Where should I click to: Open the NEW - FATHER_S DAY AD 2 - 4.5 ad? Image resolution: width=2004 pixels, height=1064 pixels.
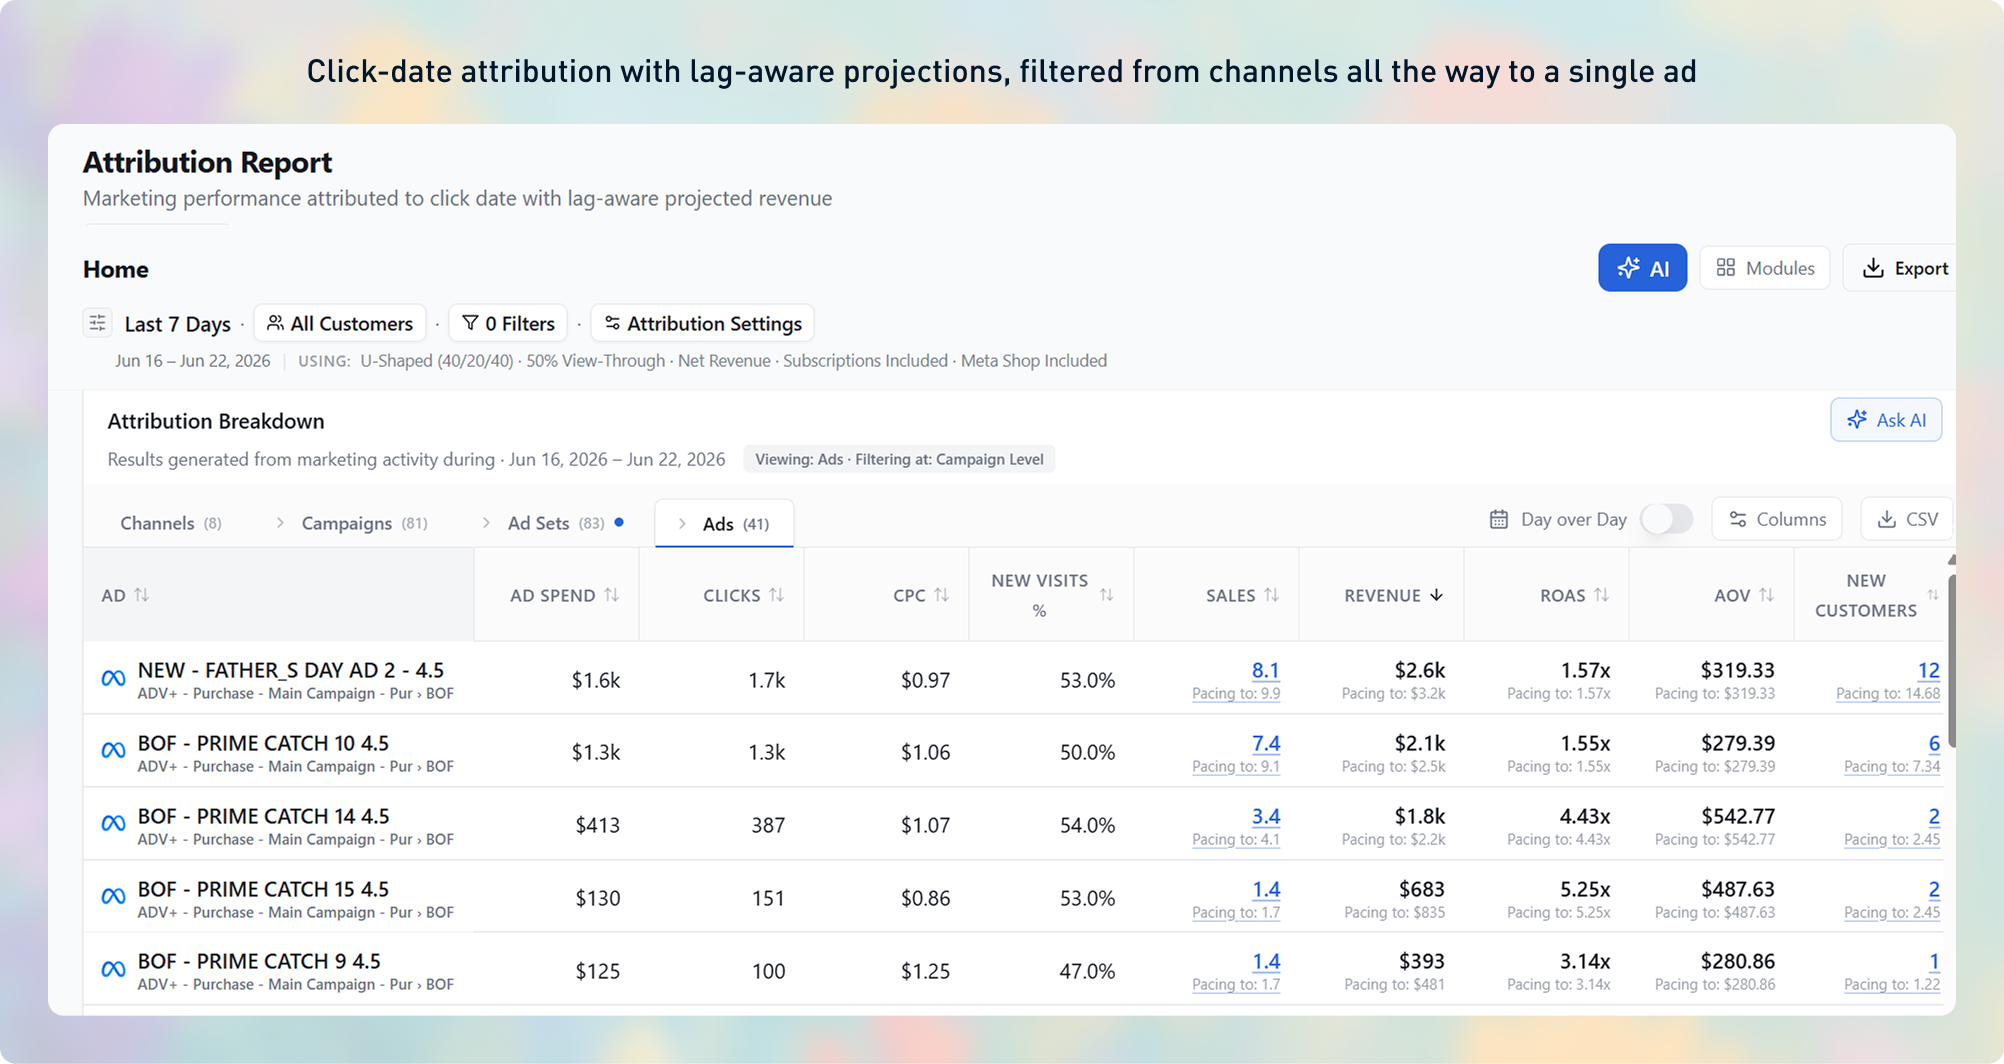[291, 670]
